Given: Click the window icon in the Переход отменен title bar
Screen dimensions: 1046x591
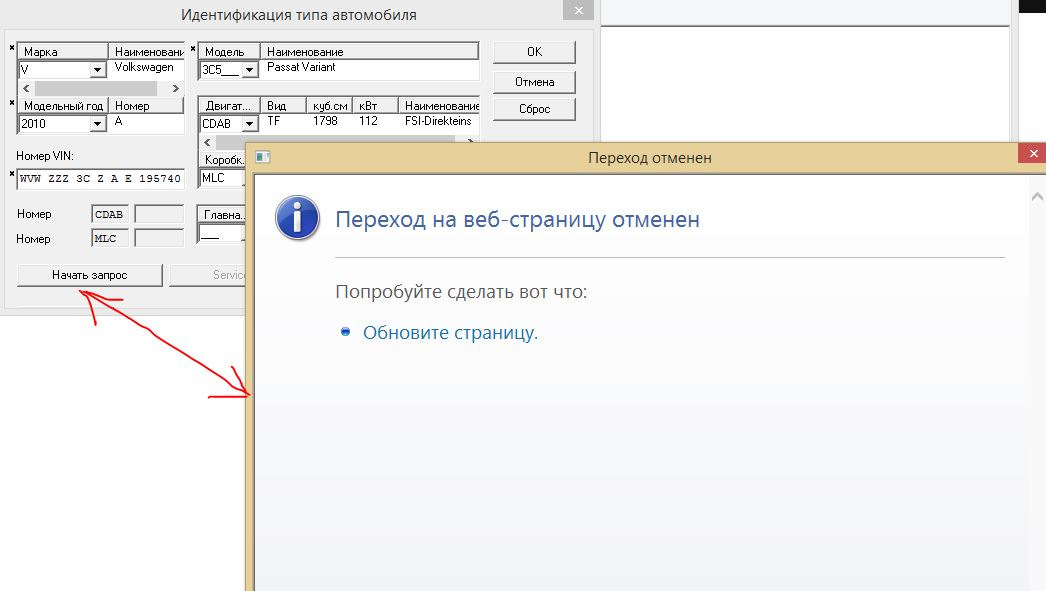Looking at the screenshot, I should pos(263,158).
